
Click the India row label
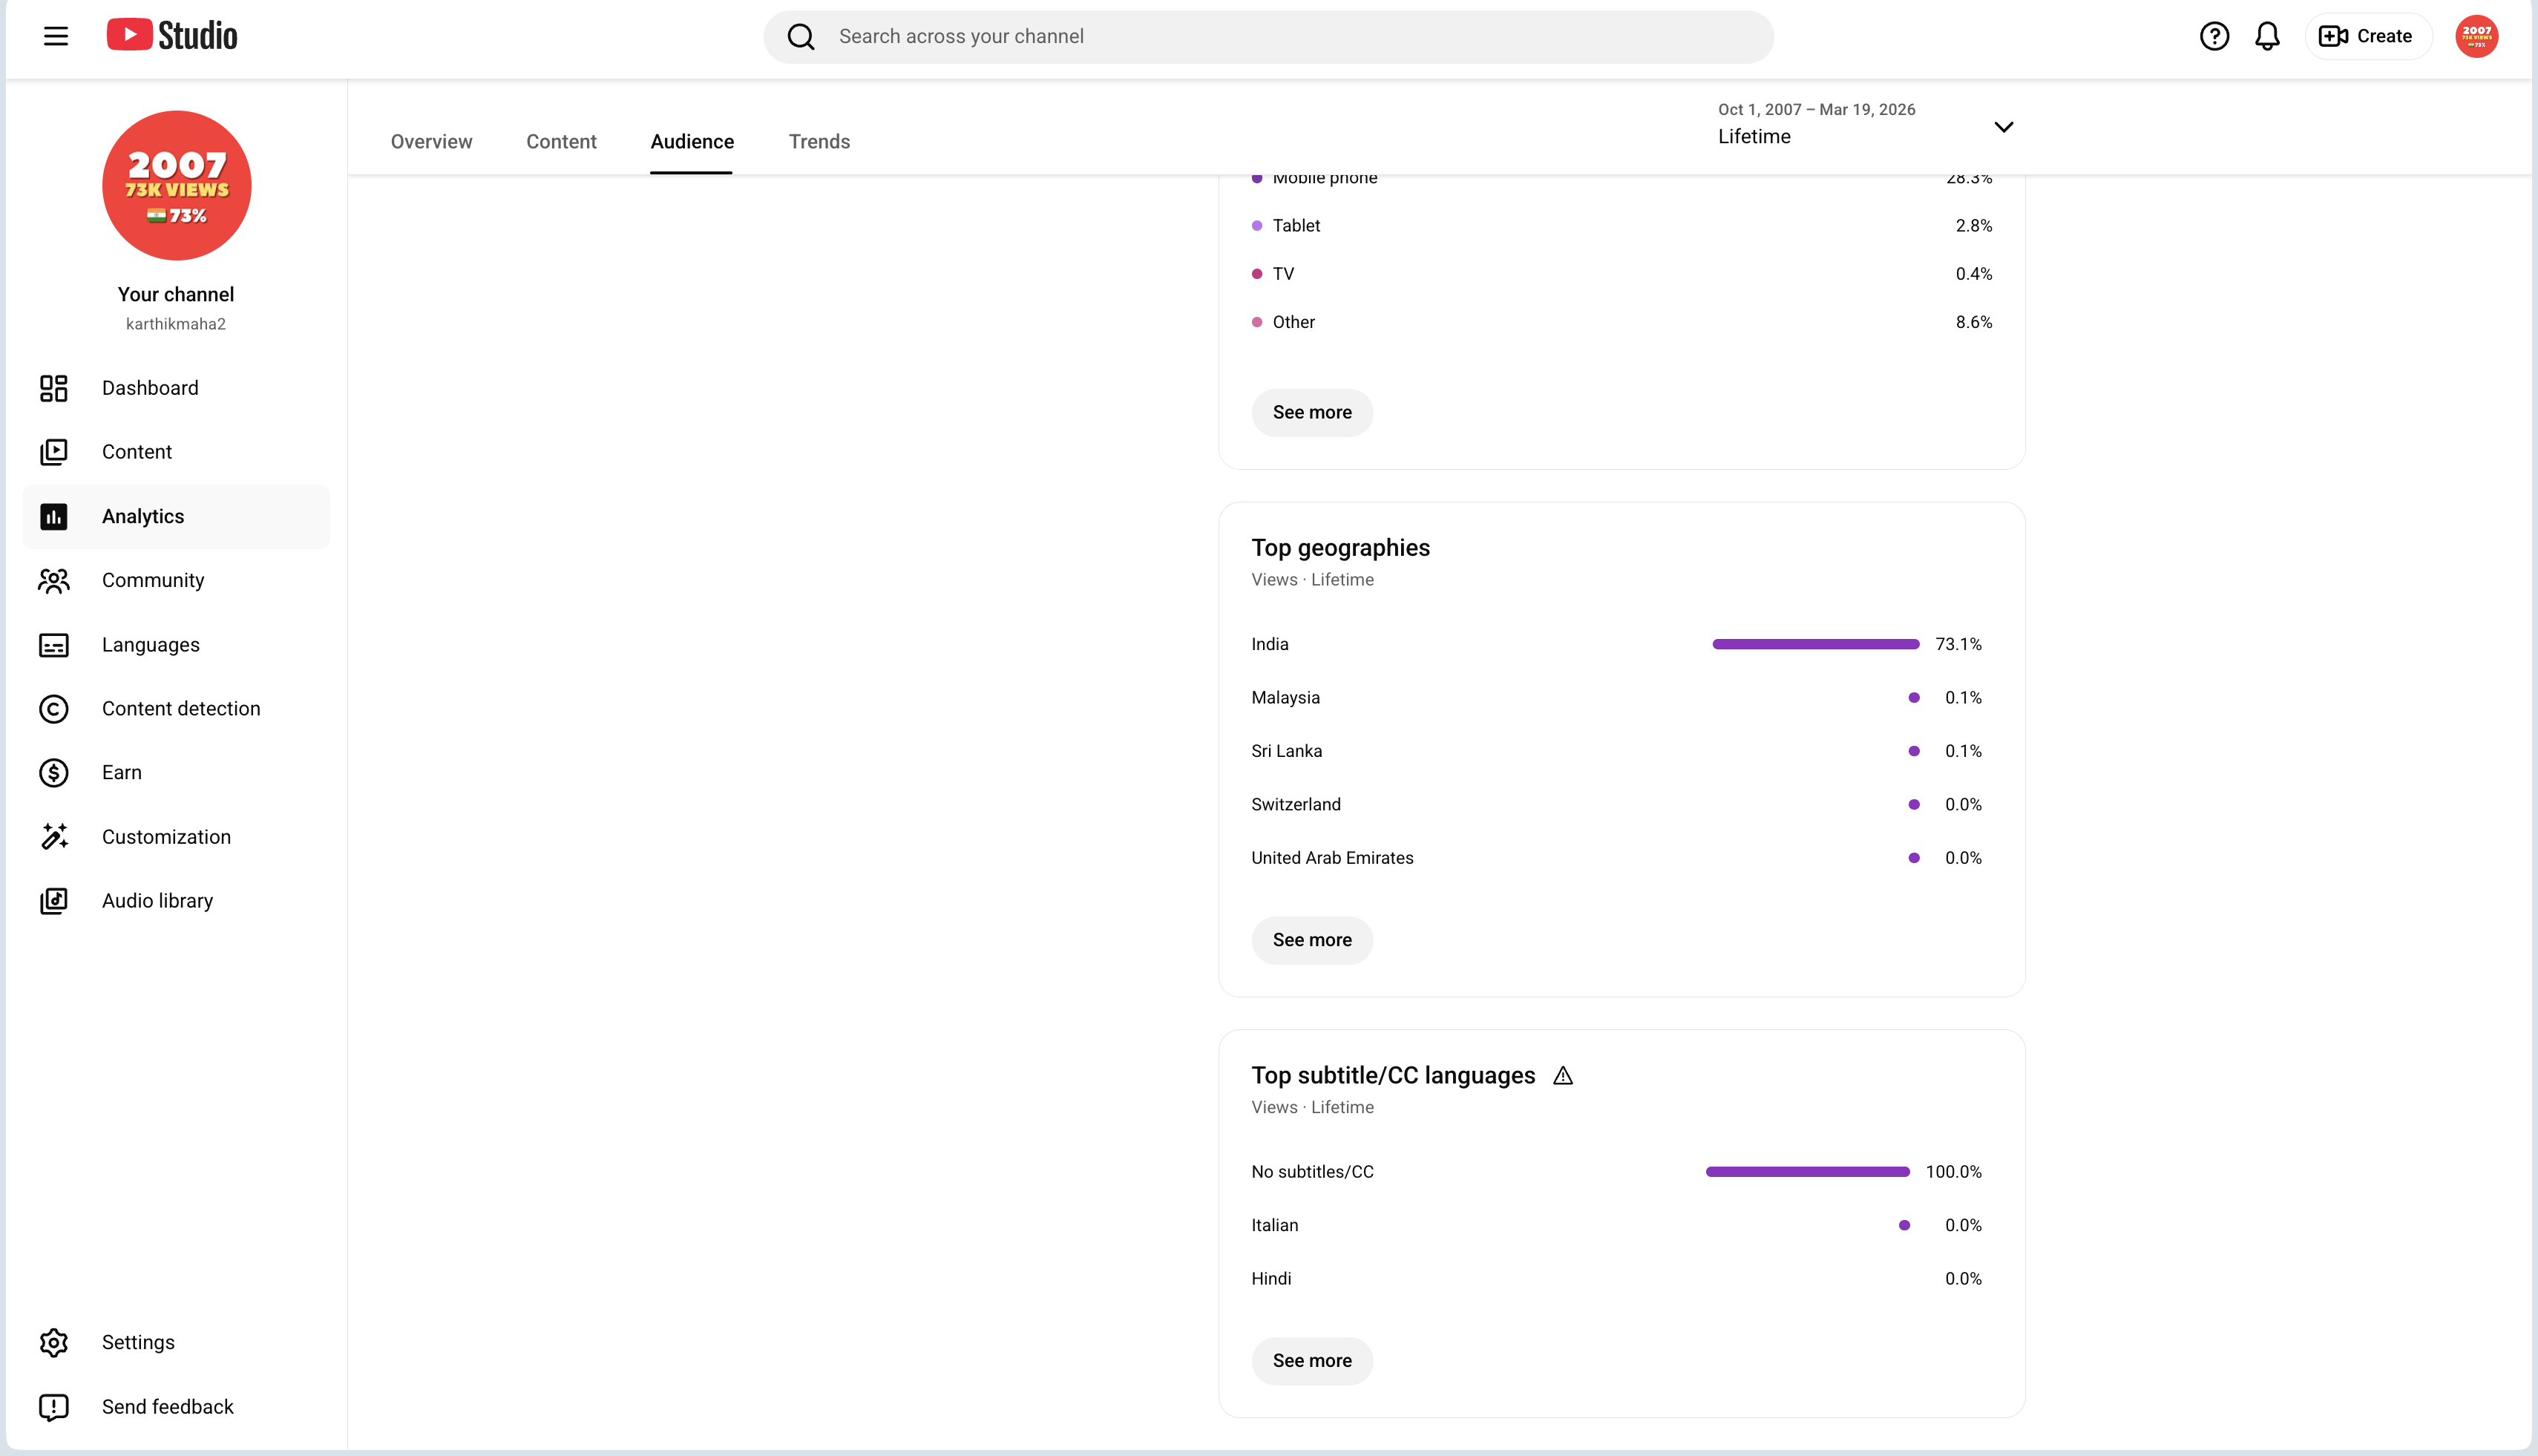pos(1270,644)
